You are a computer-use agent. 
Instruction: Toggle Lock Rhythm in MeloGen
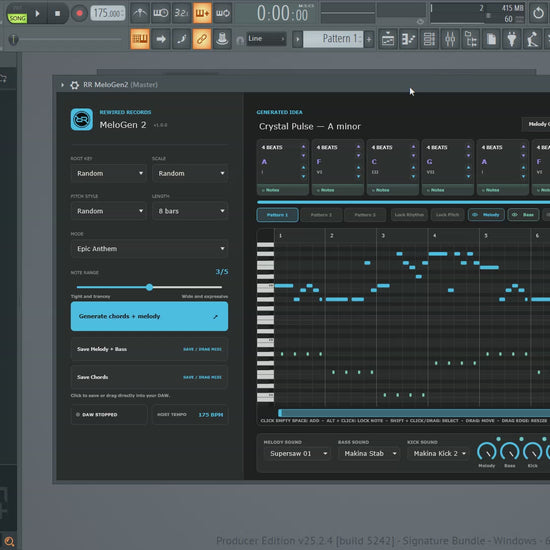[409, 215]
